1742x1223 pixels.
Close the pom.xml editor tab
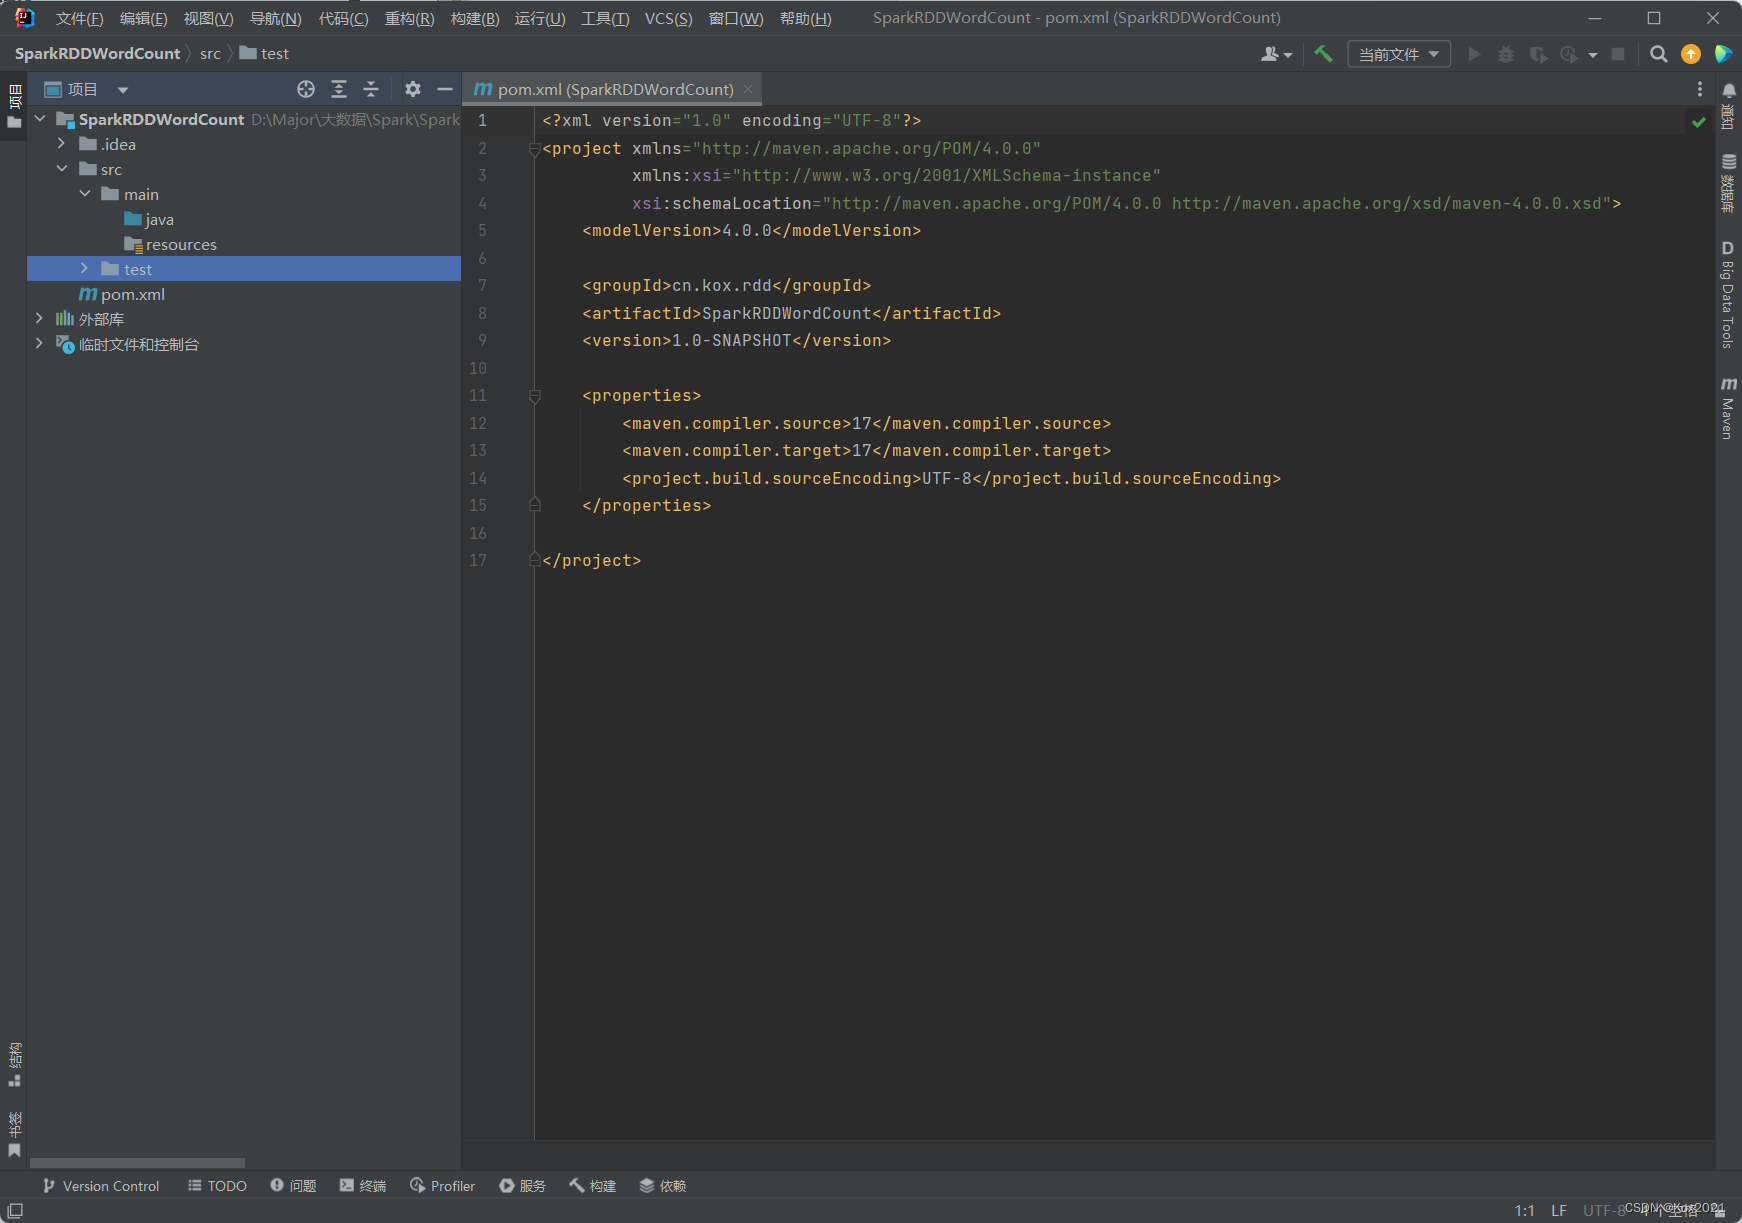click(748, 89)
